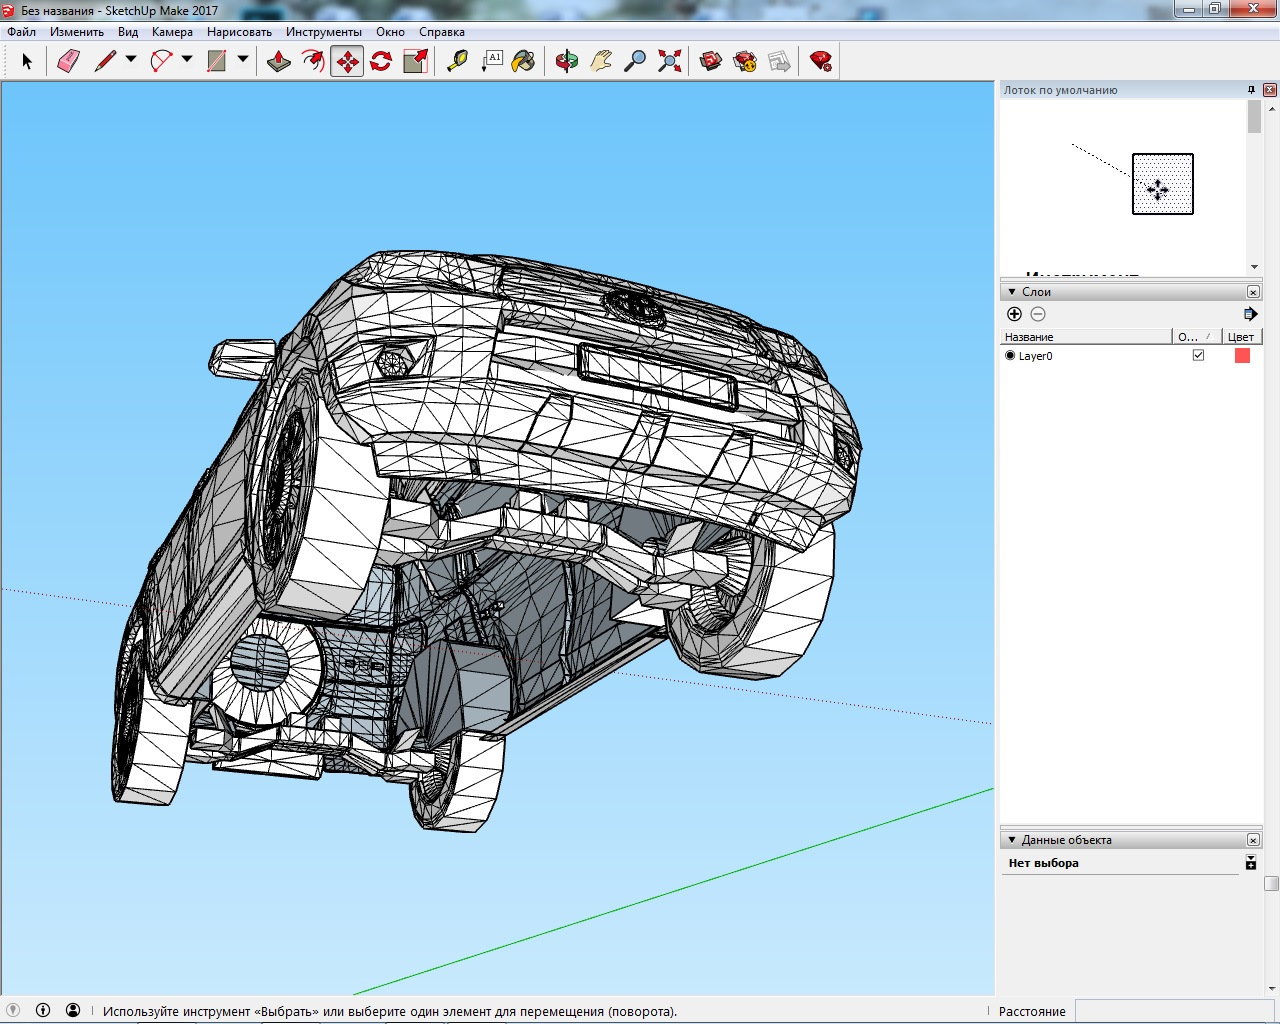
Task: Open the Extension Manager ruby icon
Action: pyautogui.click(x=821, y=62)
